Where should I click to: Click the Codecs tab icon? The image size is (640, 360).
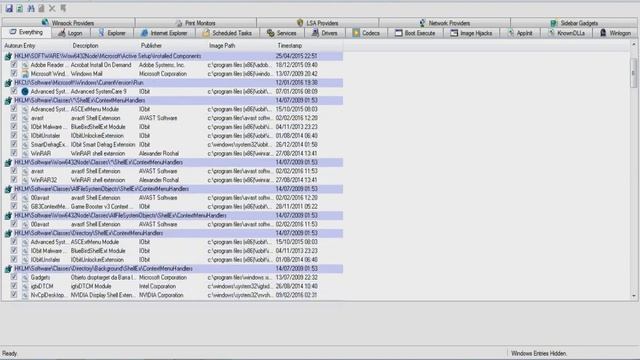(356, 33)
